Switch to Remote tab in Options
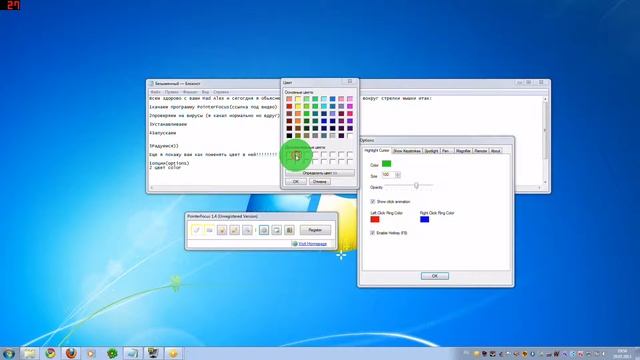 tap(480, 151)
